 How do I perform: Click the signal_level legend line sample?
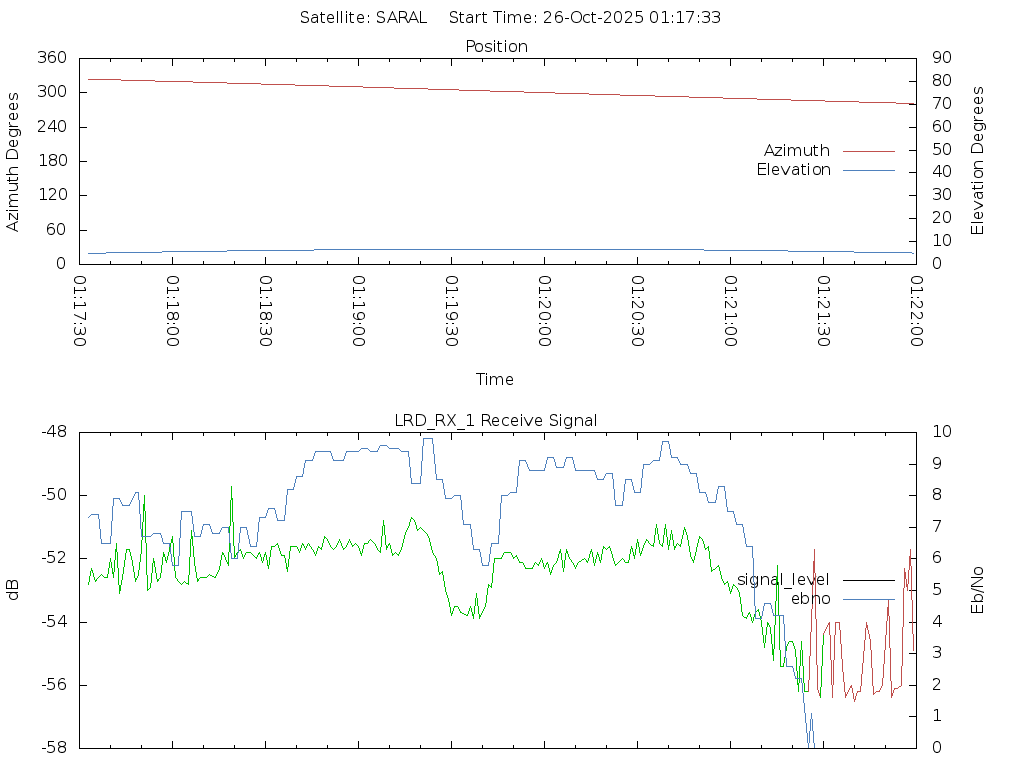(868, 580)
